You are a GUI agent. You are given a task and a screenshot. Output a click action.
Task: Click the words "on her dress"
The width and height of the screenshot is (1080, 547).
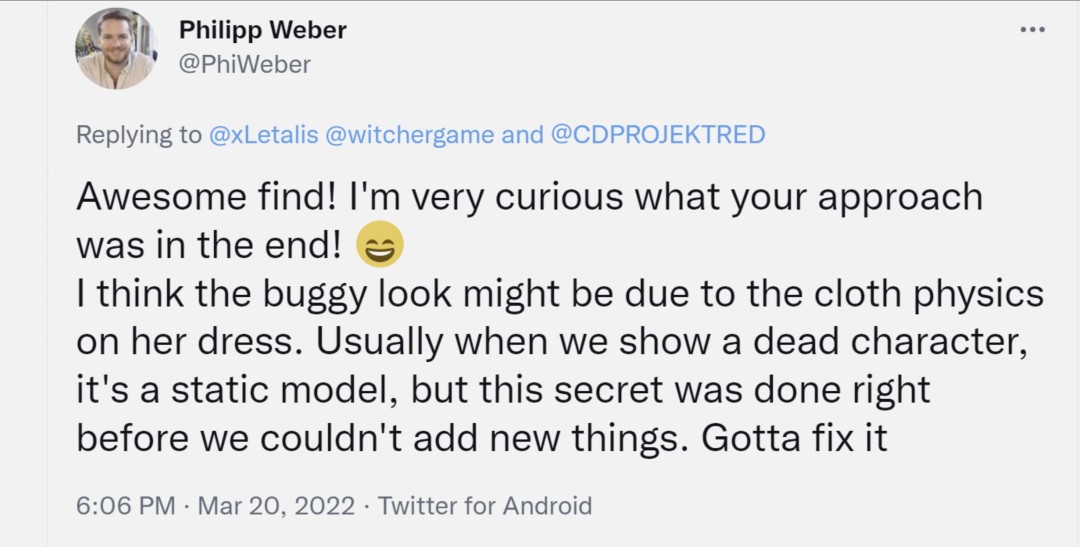(x=188, y=343)
